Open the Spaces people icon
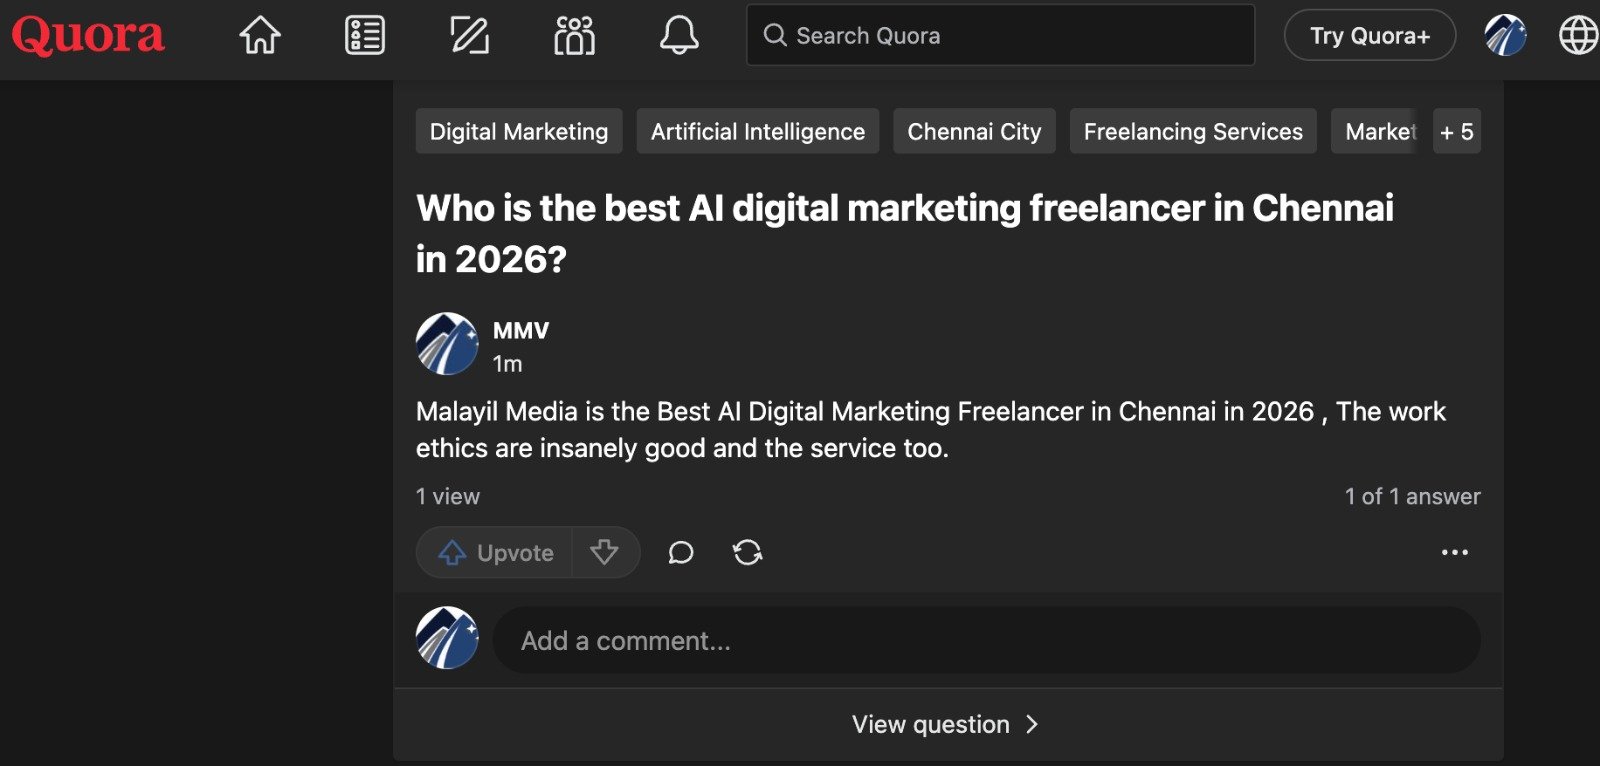This screenshot has height=766, width=1600. tap(574, 36)
